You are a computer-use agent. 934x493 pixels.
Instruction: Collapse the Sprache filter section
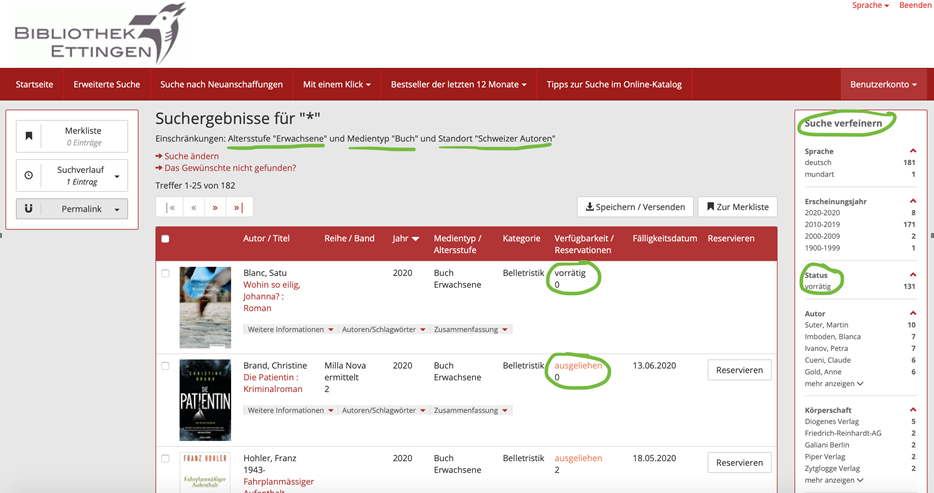click(912, 151)
